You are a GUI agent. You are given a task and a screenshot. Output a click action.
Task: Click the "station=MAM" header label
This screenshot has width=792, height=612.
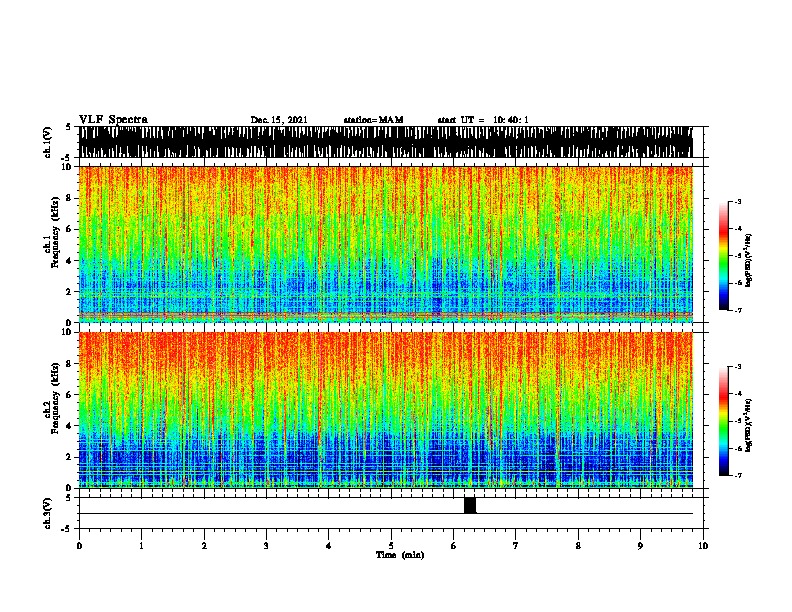[373, 120]
